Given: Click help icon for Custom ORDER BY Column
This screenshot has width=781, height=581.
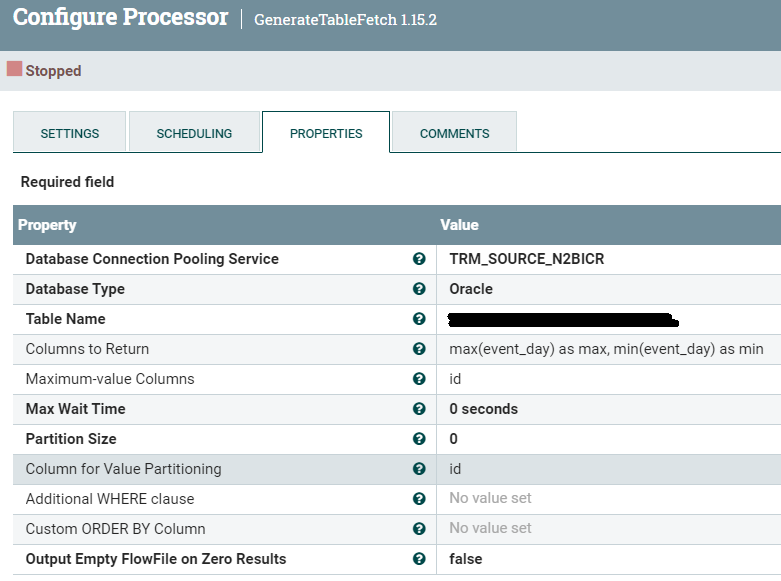Looking at the screenshot, I should (x=419, y=529).
